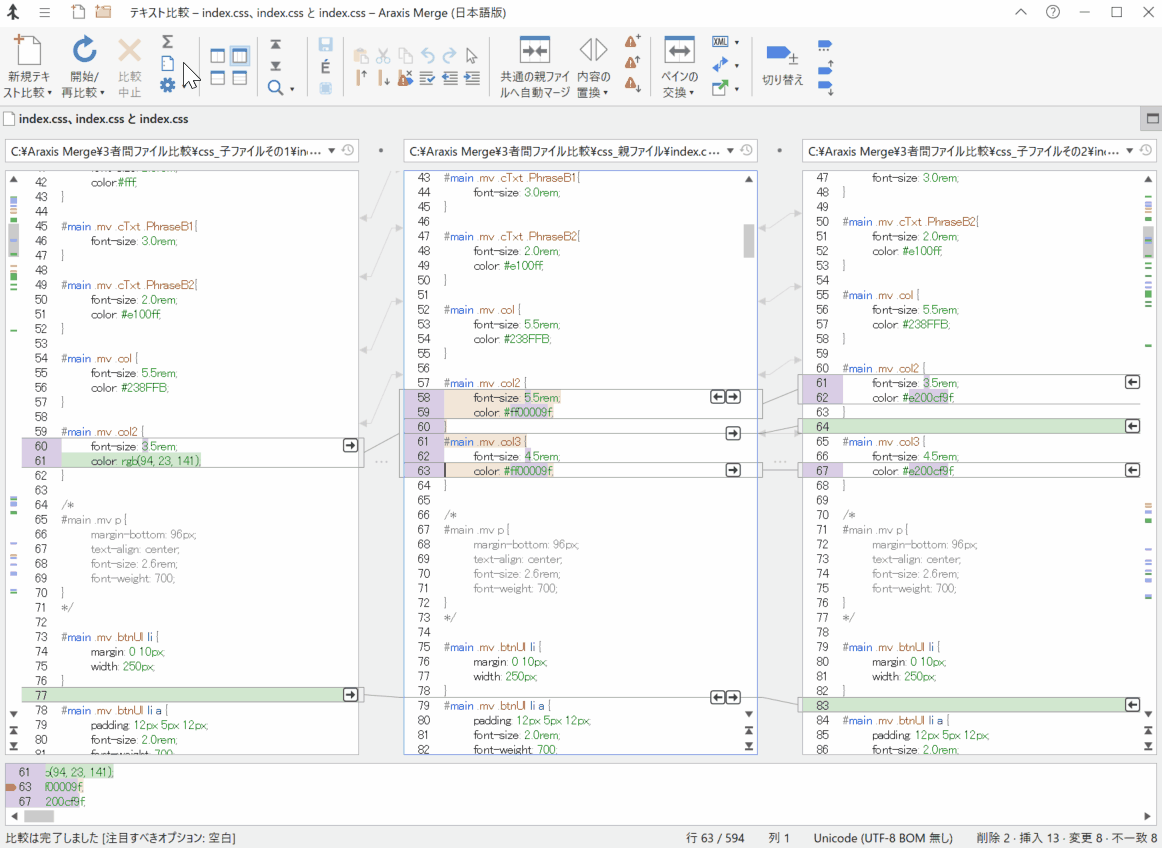Click the 切り替え bookmark toggle icon

[x=781, y=53]
